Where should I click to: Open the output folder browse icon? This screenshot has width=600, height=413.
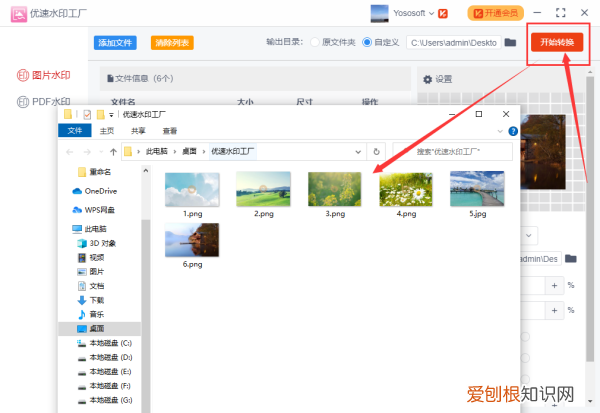[510, 42]
